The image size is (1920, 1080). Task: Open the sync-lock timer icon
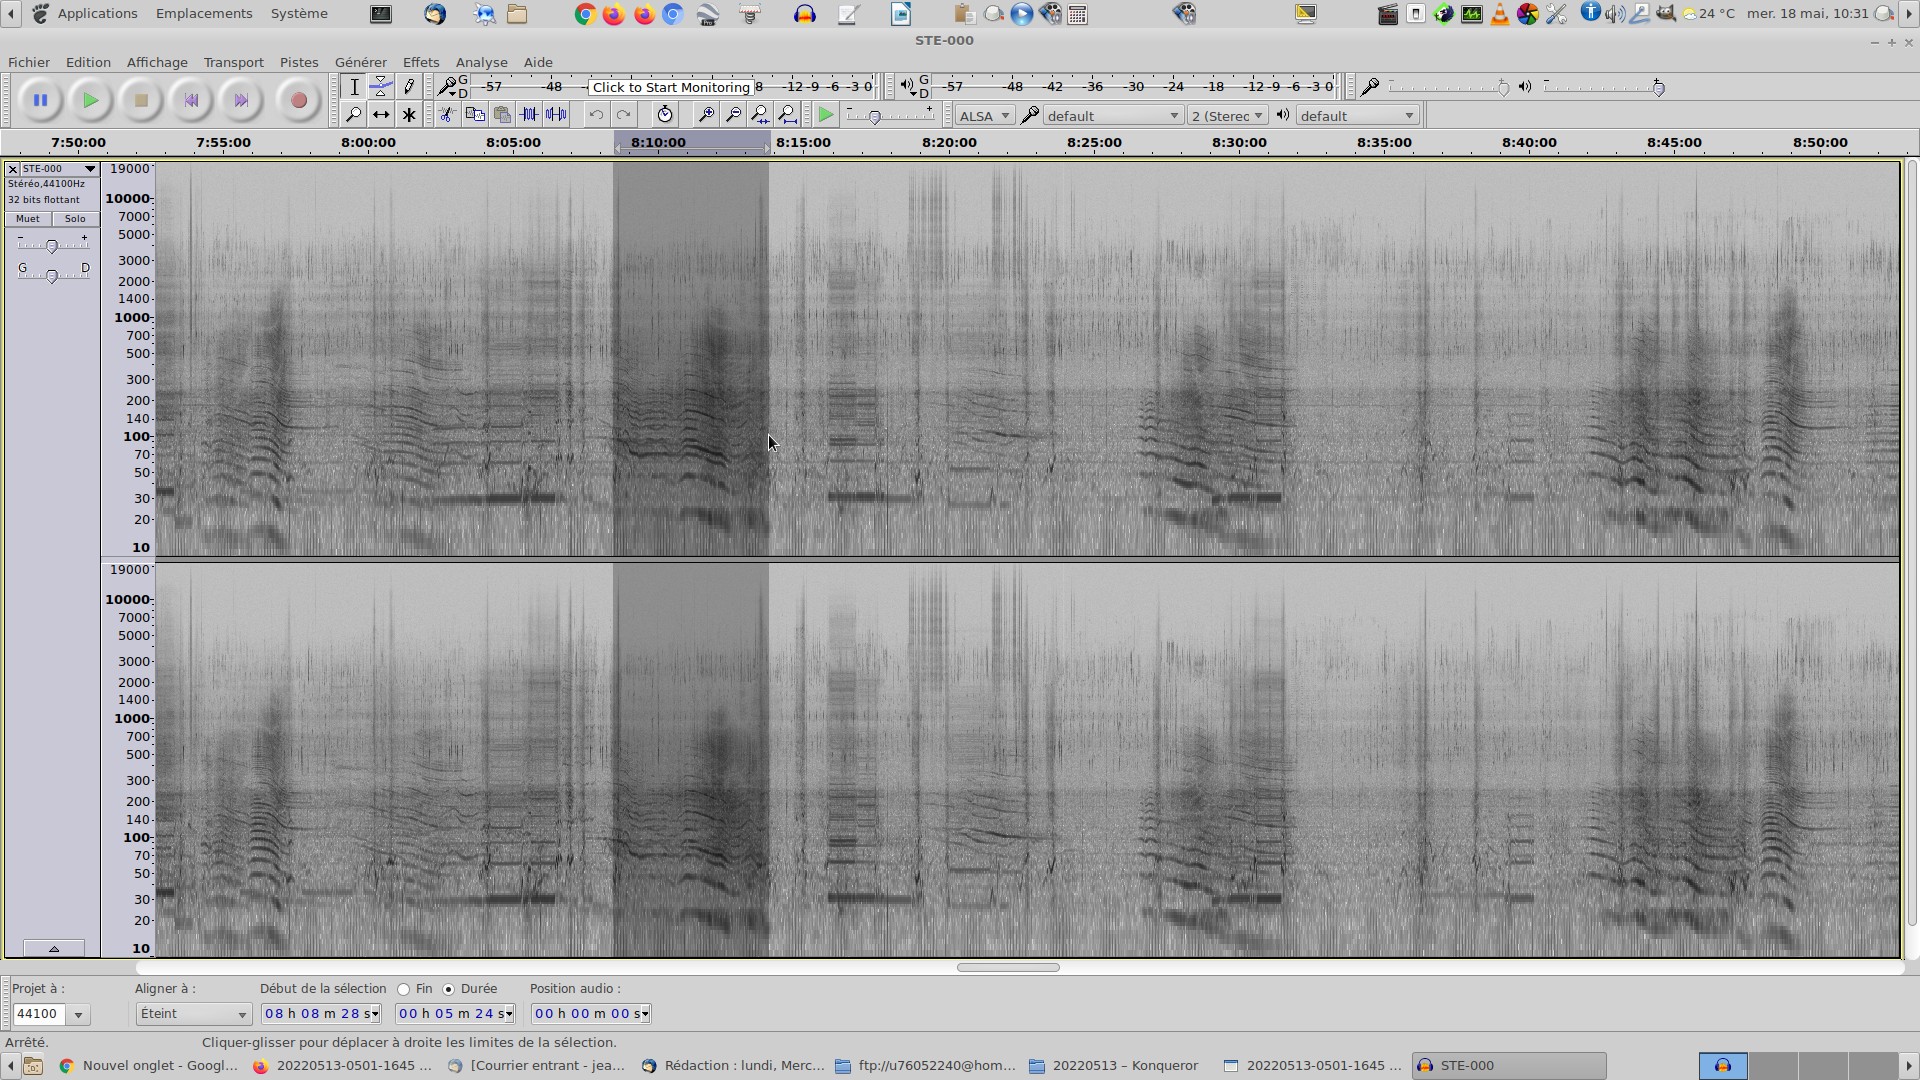(x=665, y=115)
